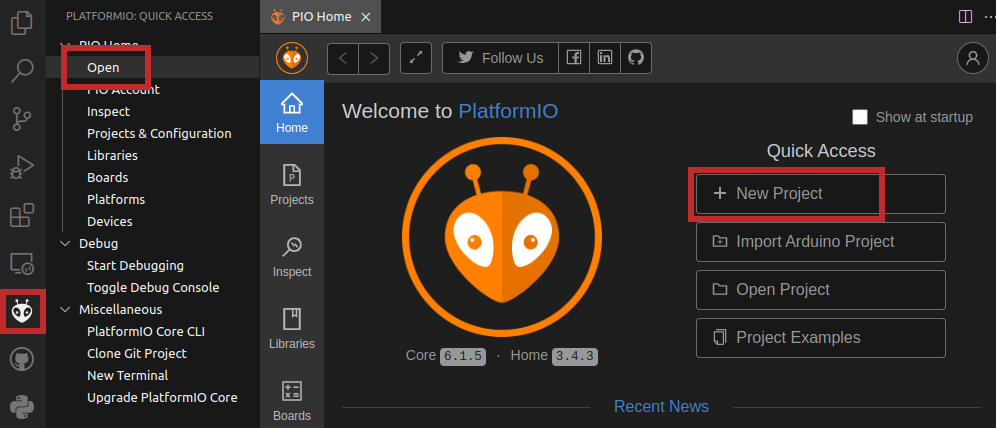Open Project Examples
This screenshot has width=996, height=428.
[821, 338]
